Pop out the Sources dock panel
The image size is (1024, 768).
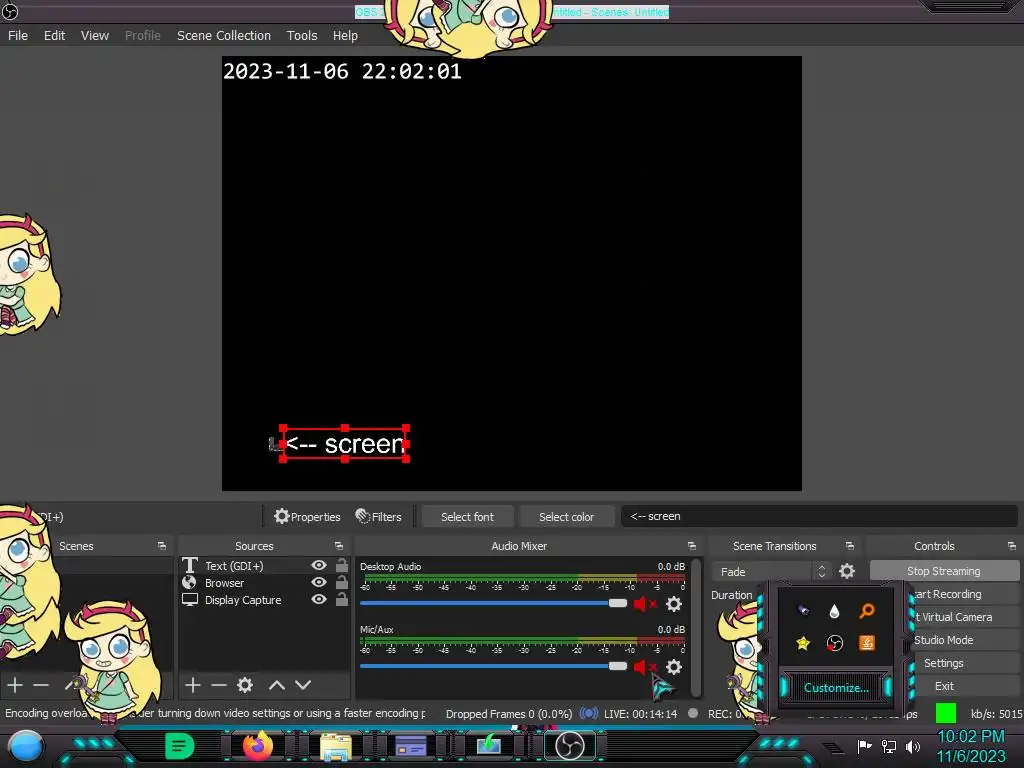pyautogui.click(x=339, y=546)
